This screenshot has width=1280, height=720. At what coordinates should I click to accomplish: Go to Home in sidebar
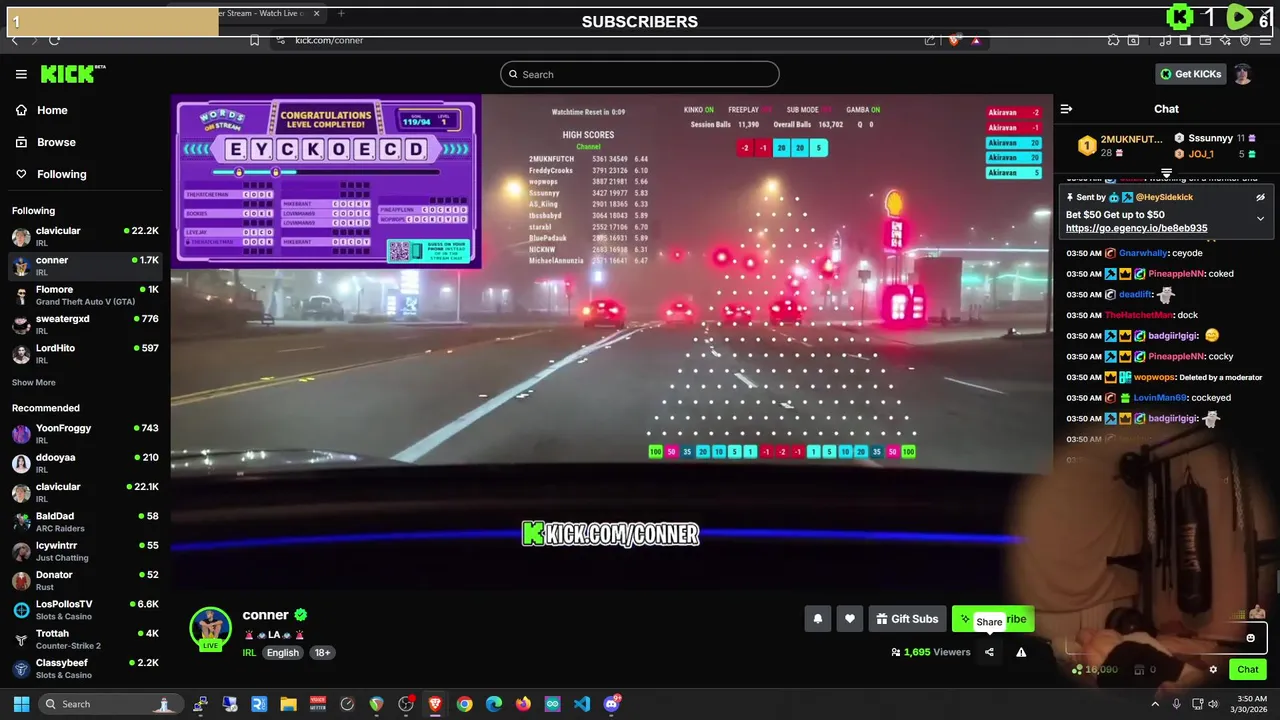point(52,111)
